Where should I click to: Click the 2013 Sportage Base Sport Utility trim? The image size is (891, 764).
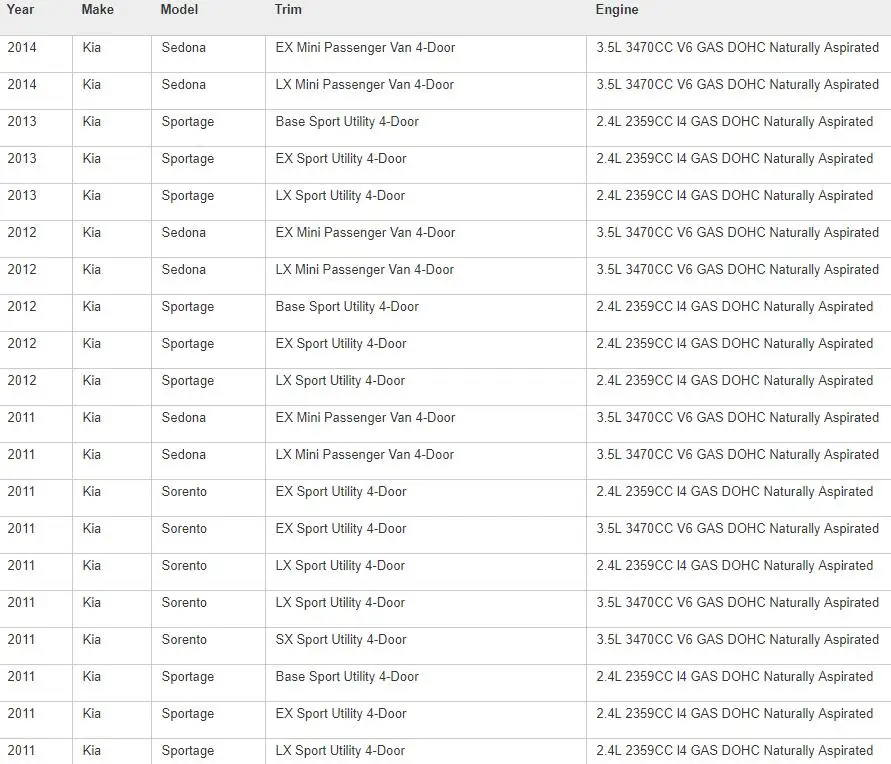(x=347, y=122)
